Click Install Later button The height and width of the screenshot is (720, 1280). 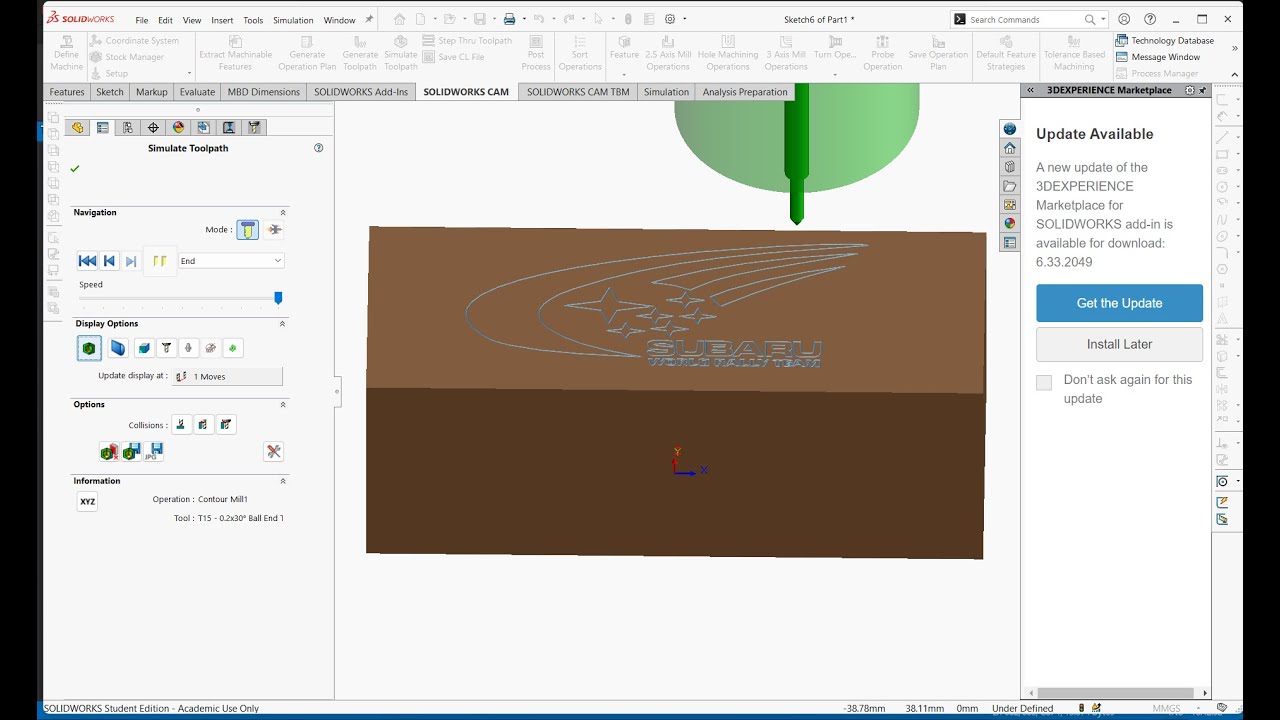coord(1119,344)
